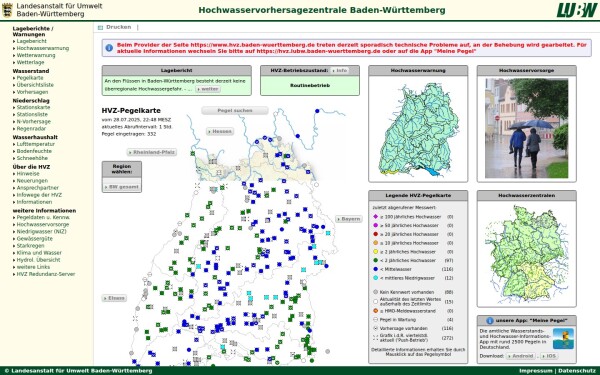Click the LUBW logo
The image size is (600, 375).
click(x=577, y=10)
